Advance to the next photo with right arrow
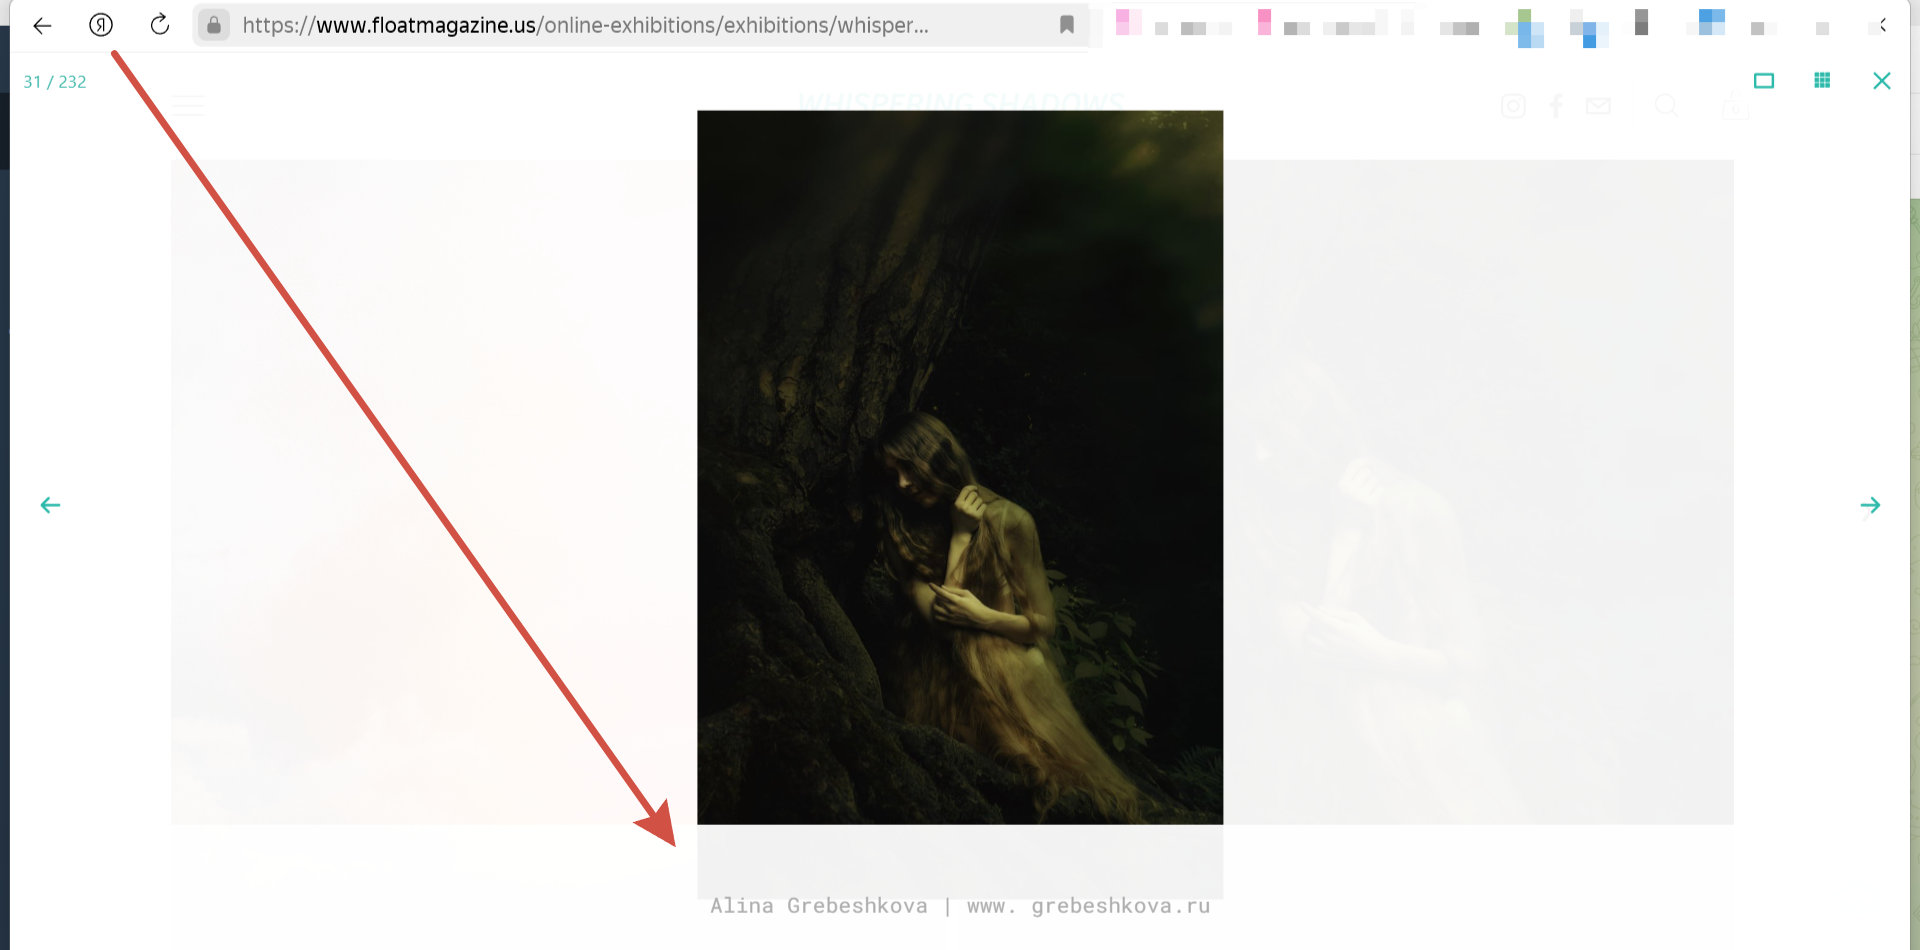This screenshot has width=1920, height=950. 1872,505
